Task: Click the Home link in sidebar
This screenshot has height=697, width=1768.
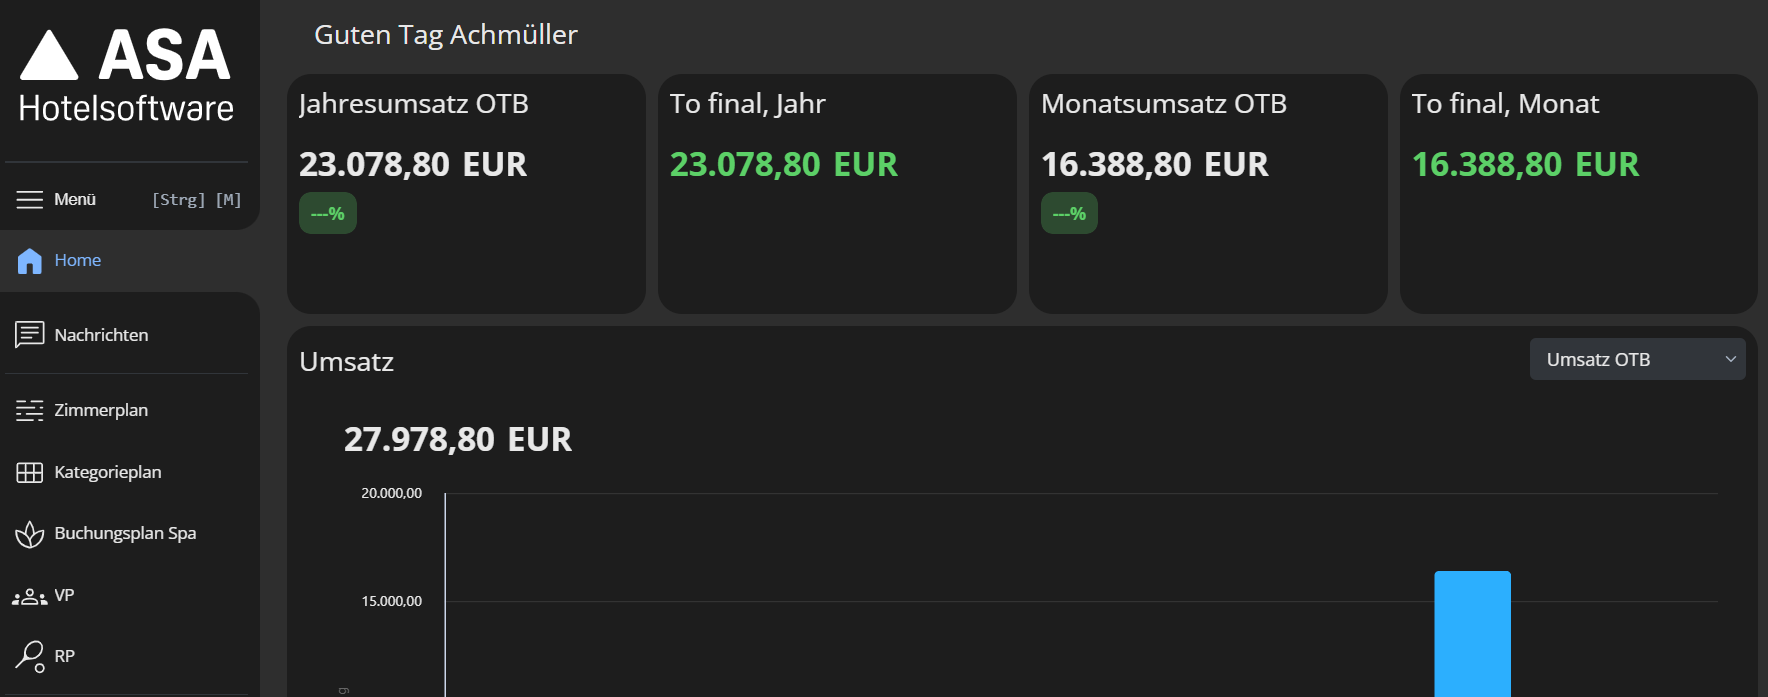Action: pyautogui.click(x=77, y=260)
